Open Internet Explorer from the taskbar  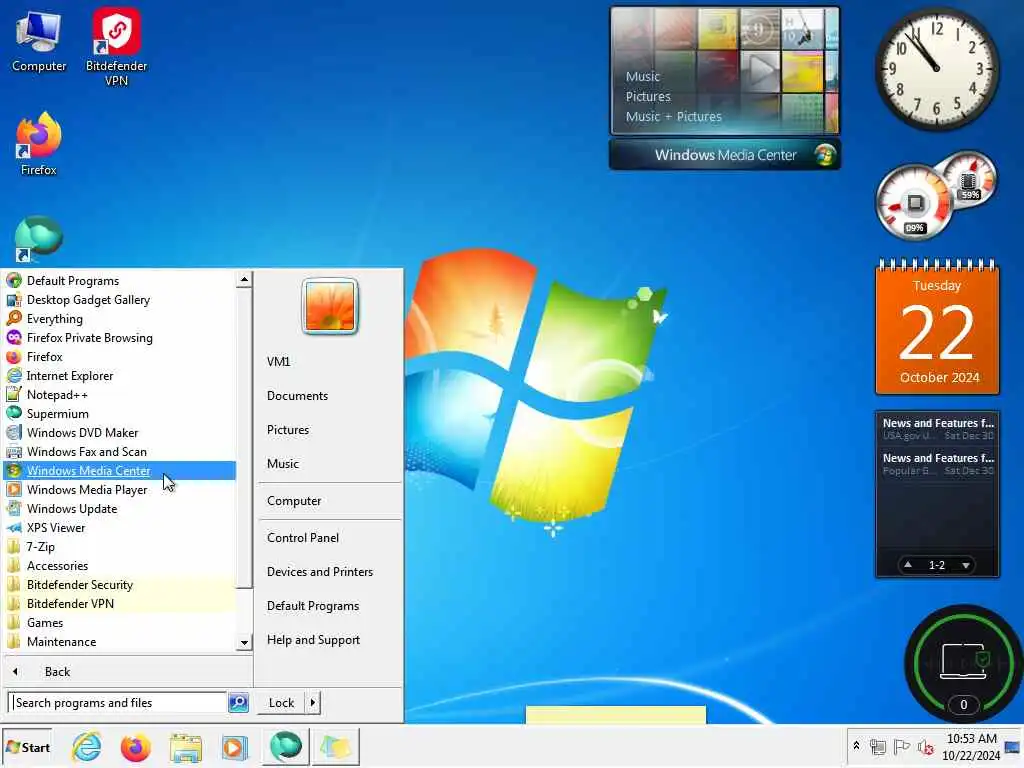[x=87, y=747]
